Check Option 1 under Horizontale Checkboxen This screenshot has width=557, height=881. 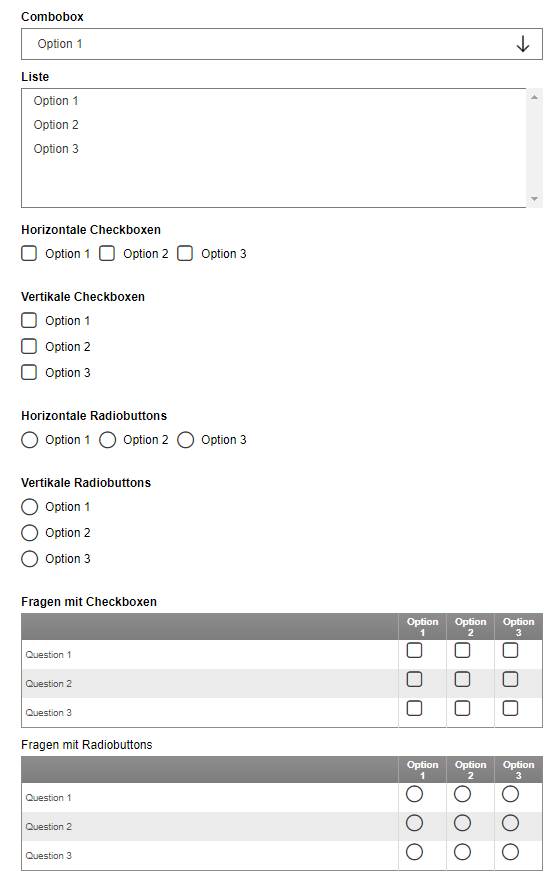tap(29, 253)
